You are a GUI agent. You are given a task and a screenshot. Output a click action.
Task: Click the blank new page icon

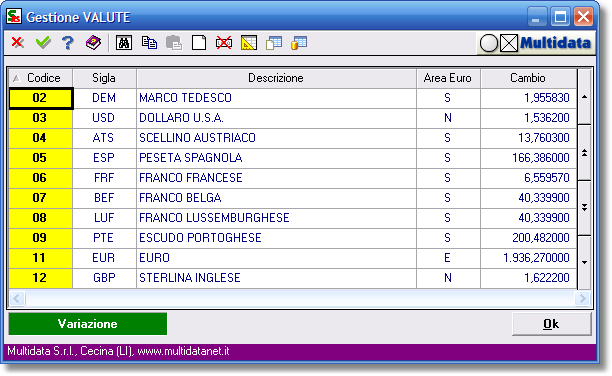[x=199, y=43]
